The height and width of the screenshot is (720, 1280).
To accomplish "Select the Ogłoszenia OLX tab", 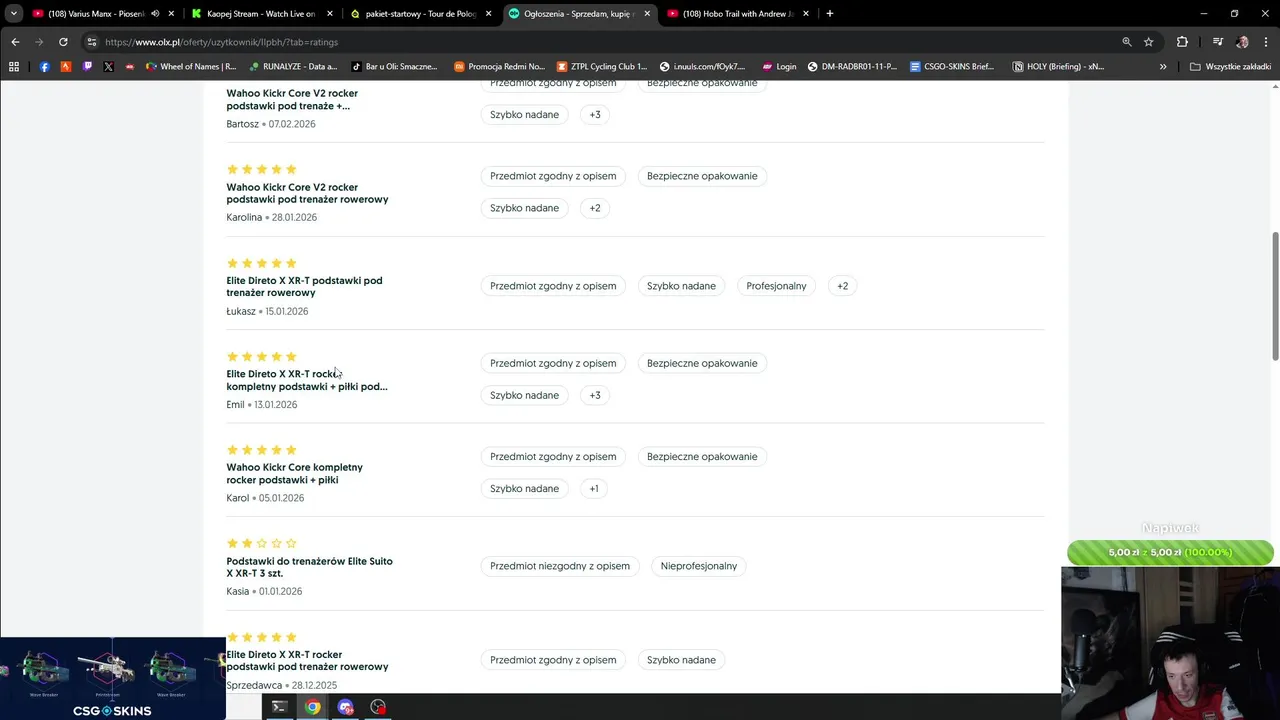I will (578, 14).
